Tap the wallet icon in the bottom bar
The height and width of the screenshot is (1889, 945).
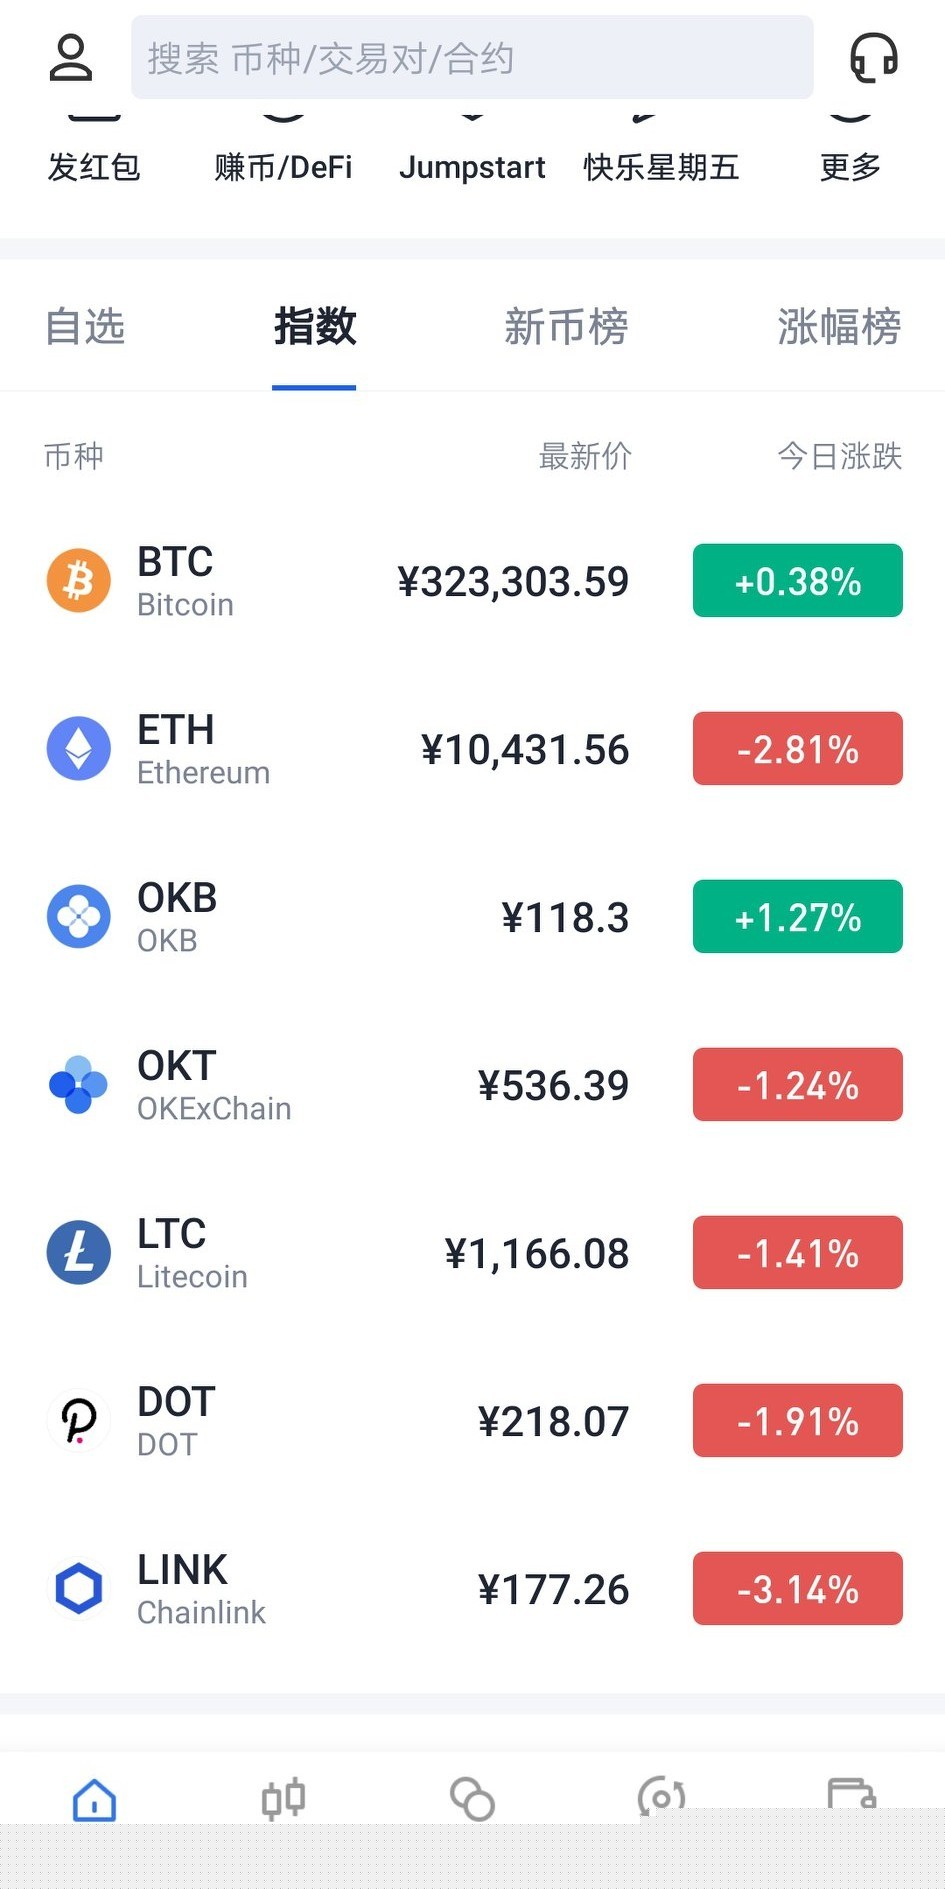pos(851,1795)
